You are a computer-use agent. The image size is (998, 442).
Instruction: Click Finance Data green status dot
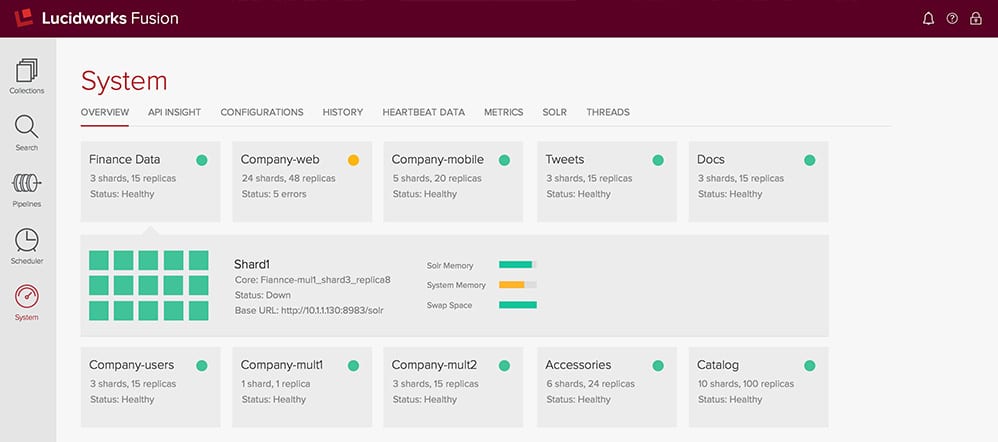202,160
